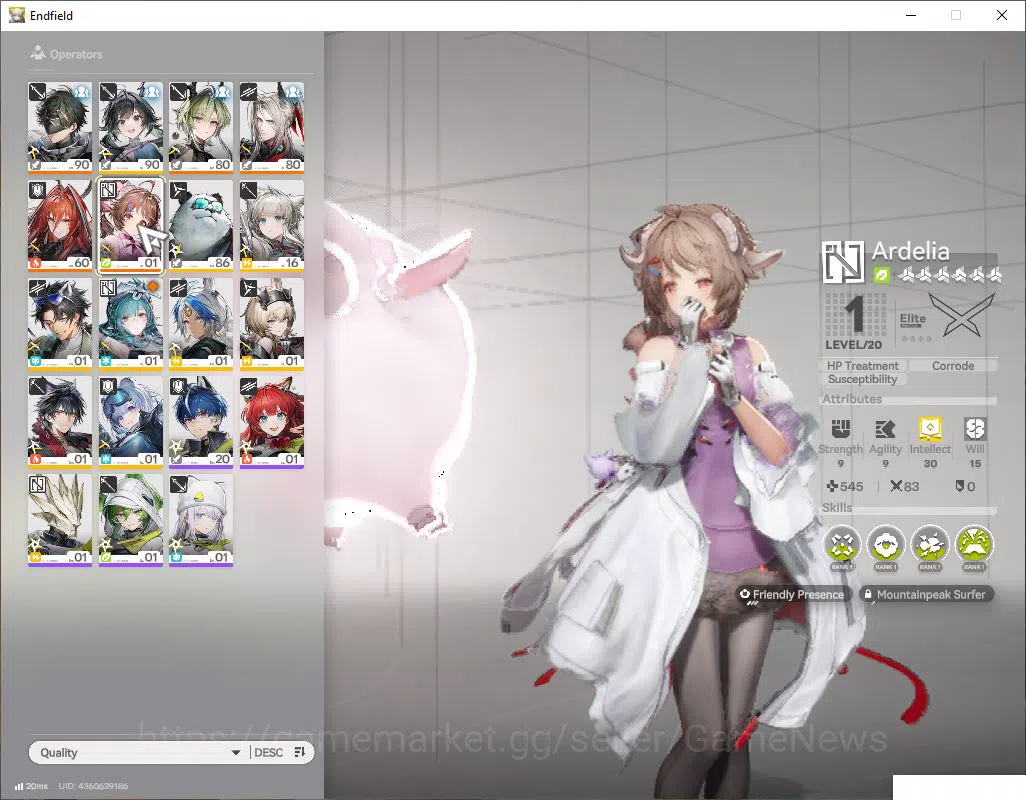Click the lock icon on Mountainpeak Surfer
This screenshot has width=1026, height=800.
point(868,594)
